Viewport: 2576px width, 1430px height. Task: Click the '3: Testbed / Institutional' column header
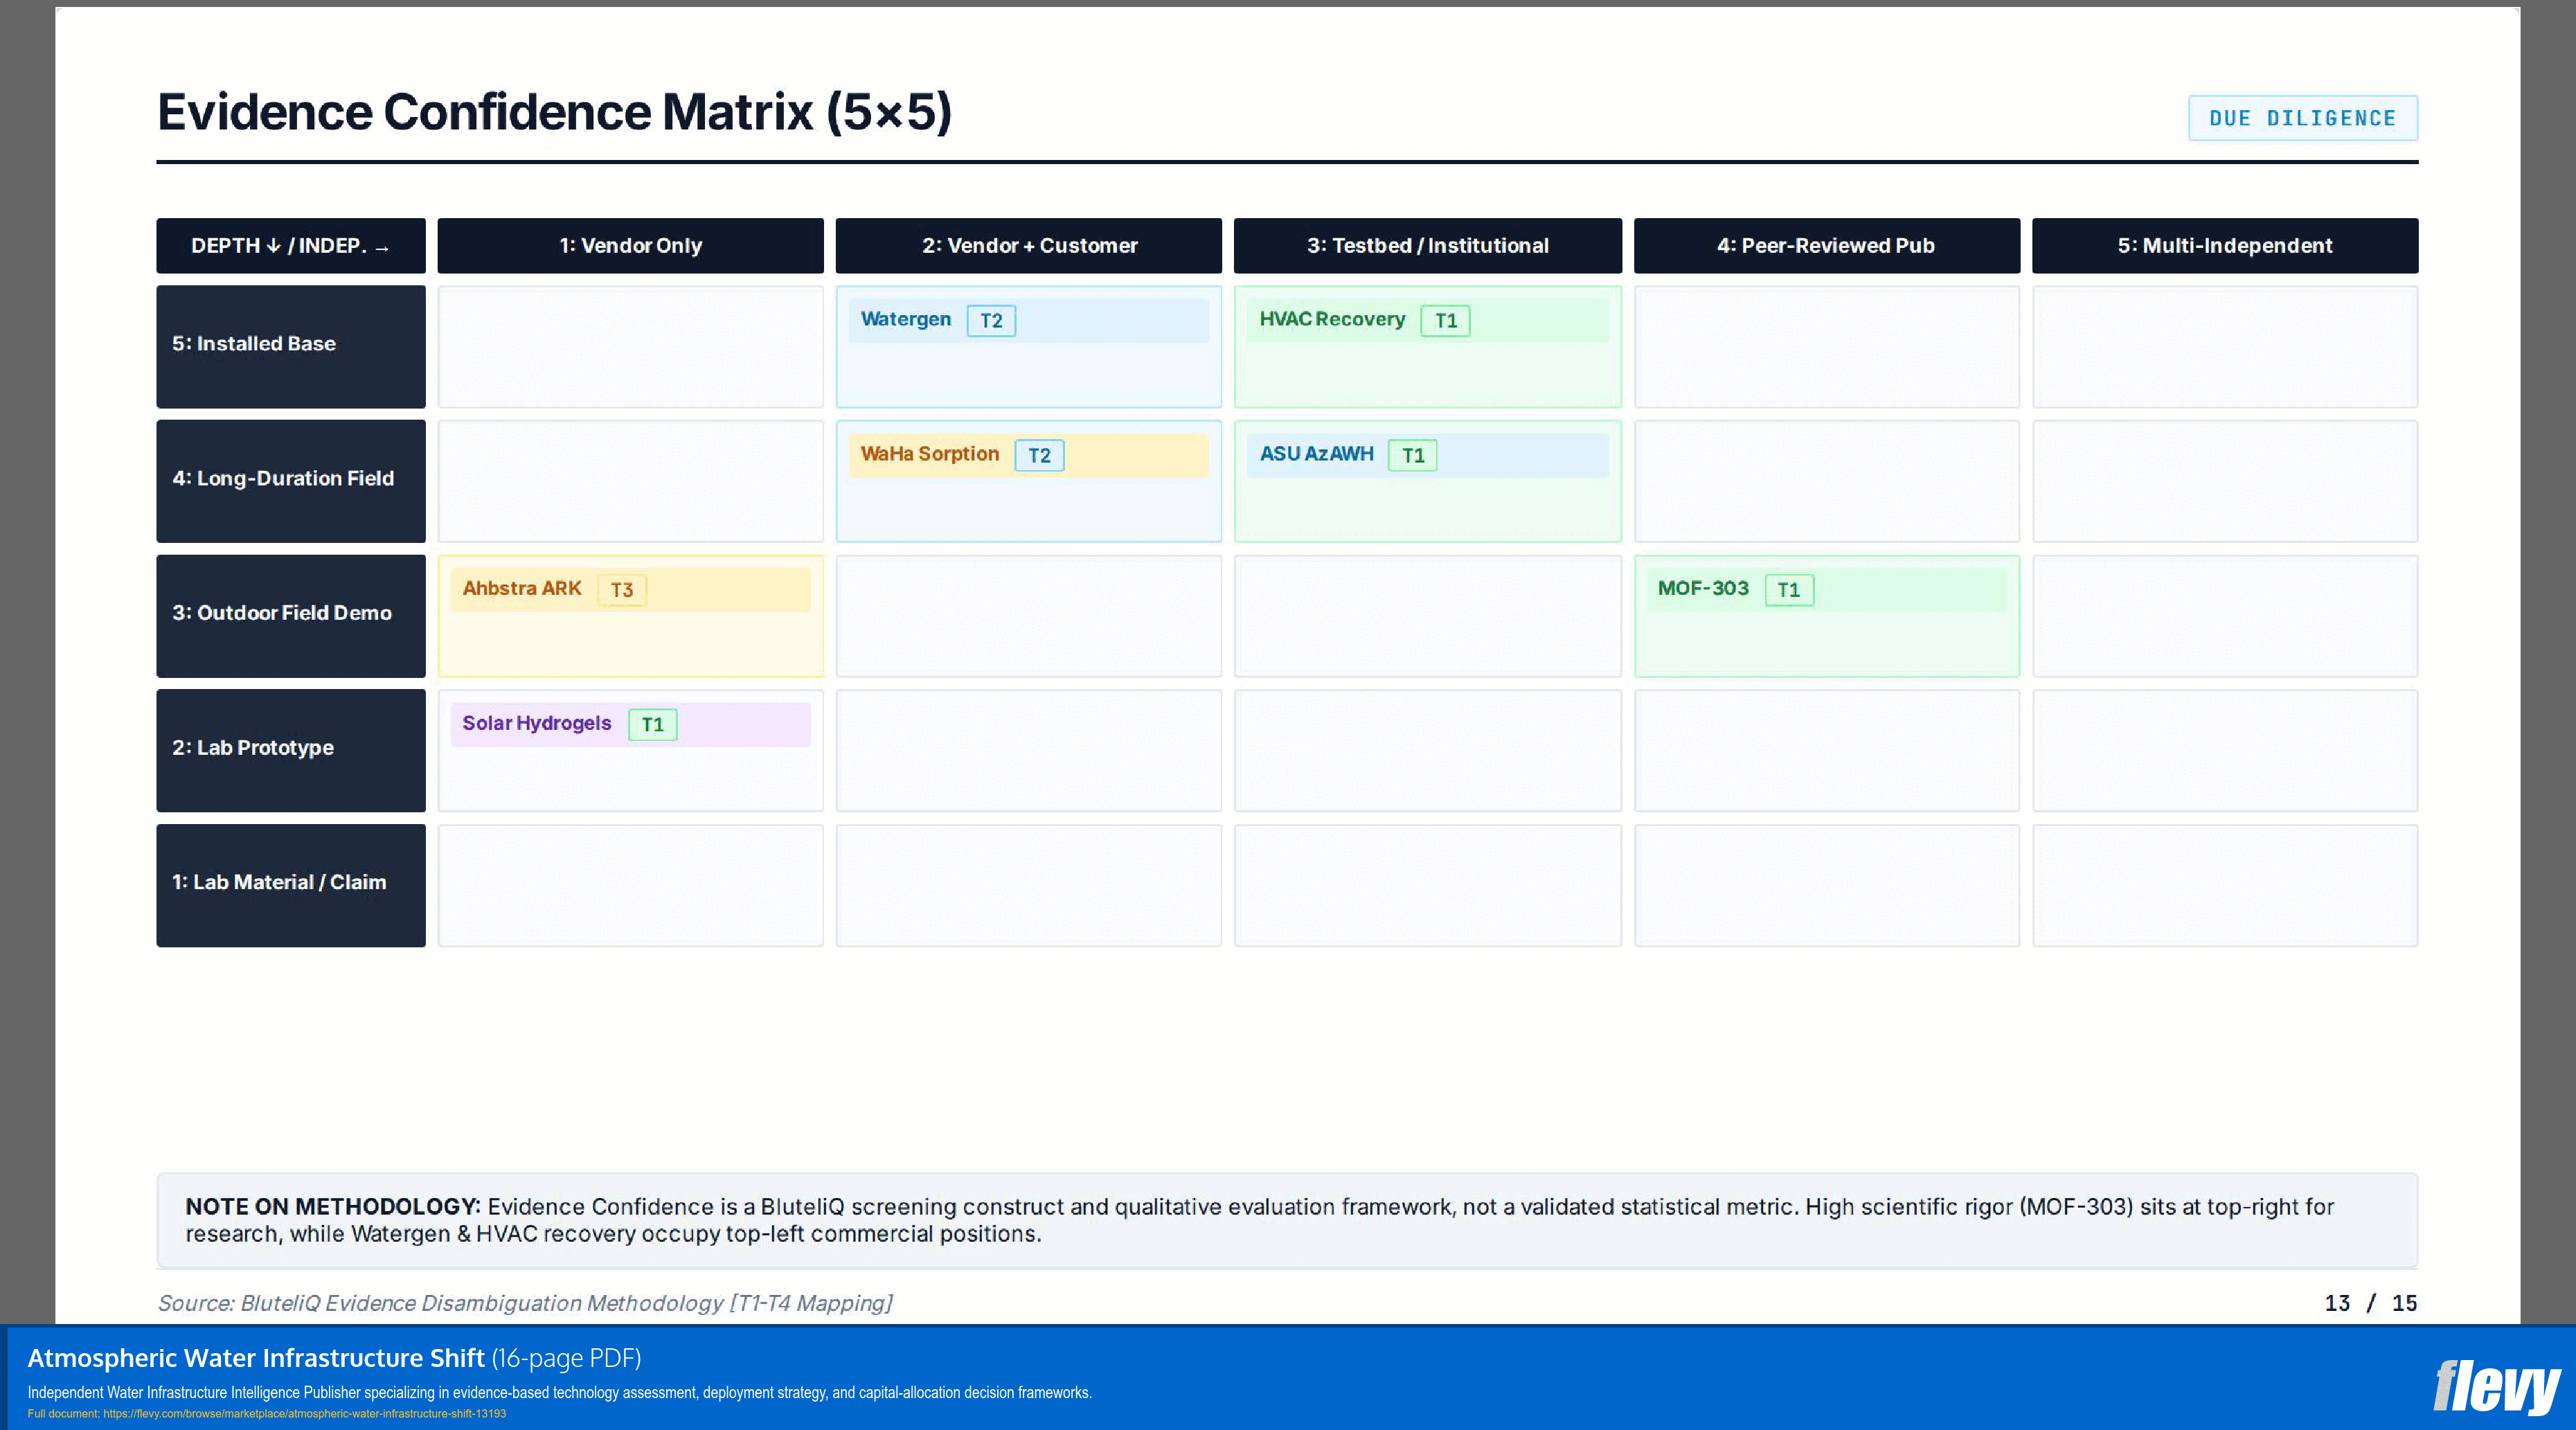[x=1427, y=246]
